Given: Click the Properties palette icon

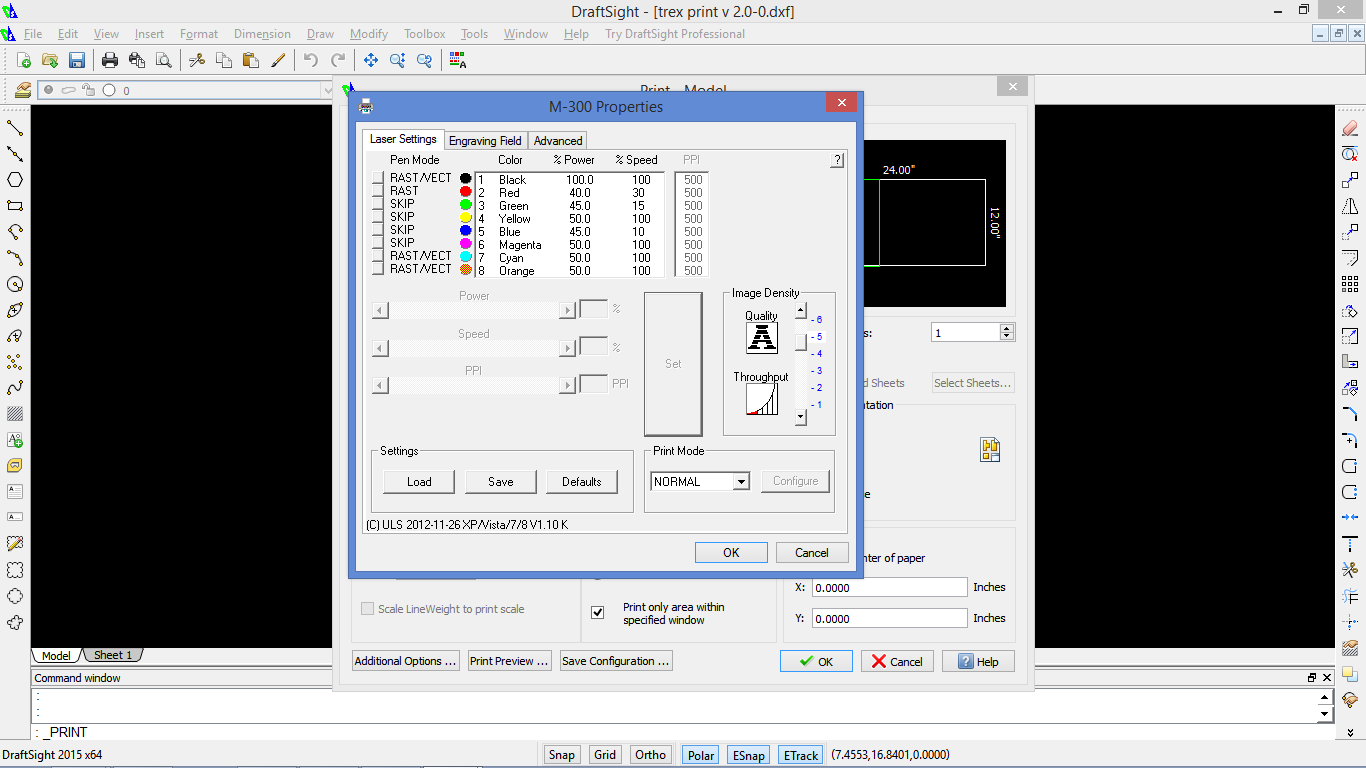Looking at the screenshot, I should 458,60.
